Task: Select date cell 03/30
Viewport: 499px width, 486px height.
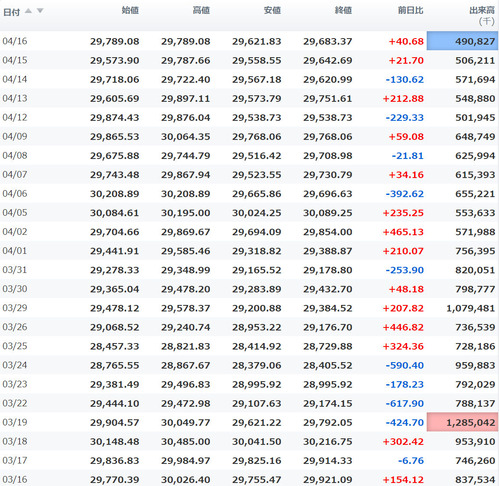Action: tap(15, 289)
